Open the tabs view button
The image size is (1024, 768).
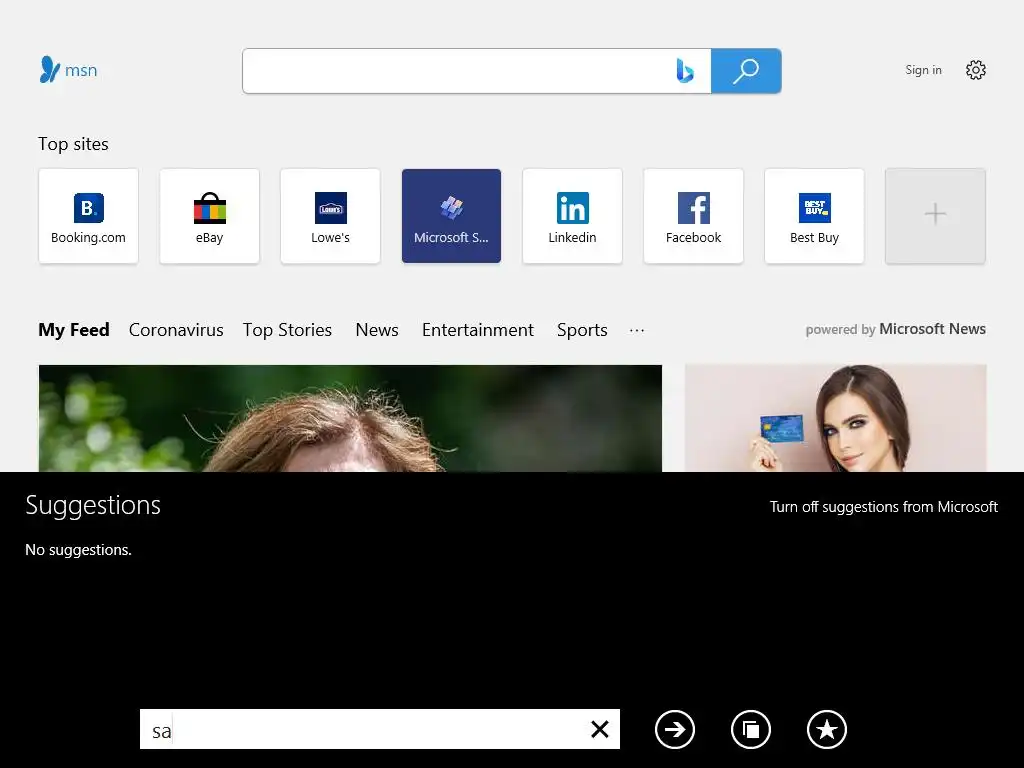coord(751,729)
